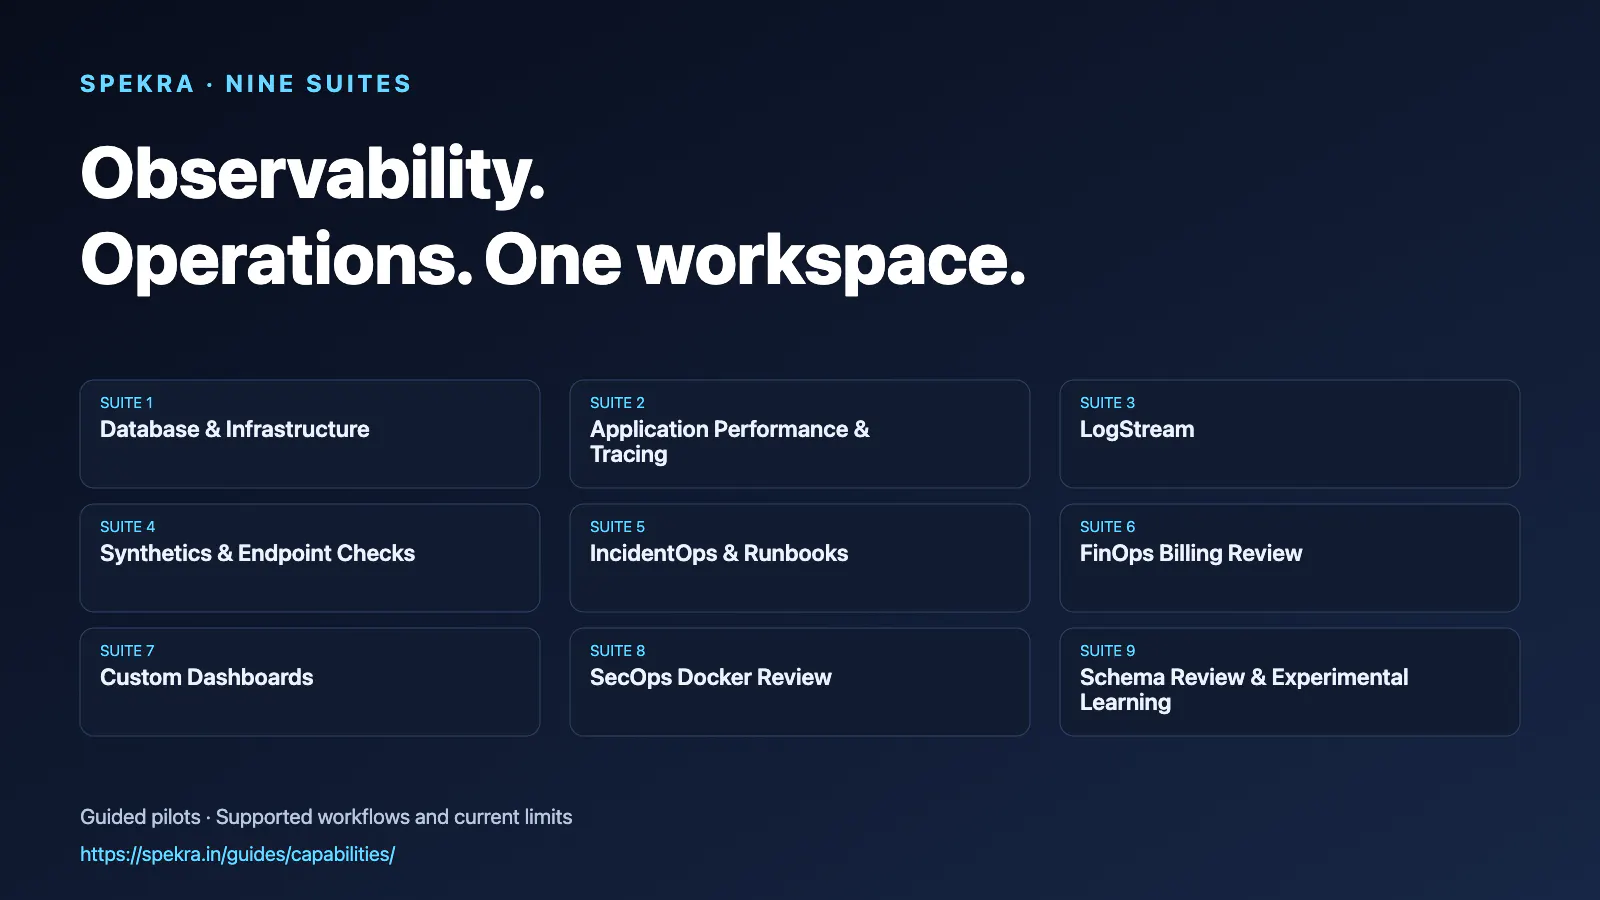Screen dimensions: 1600x900
Task: Select the FinOps Billing Review card
Action: pos(1290,558)
